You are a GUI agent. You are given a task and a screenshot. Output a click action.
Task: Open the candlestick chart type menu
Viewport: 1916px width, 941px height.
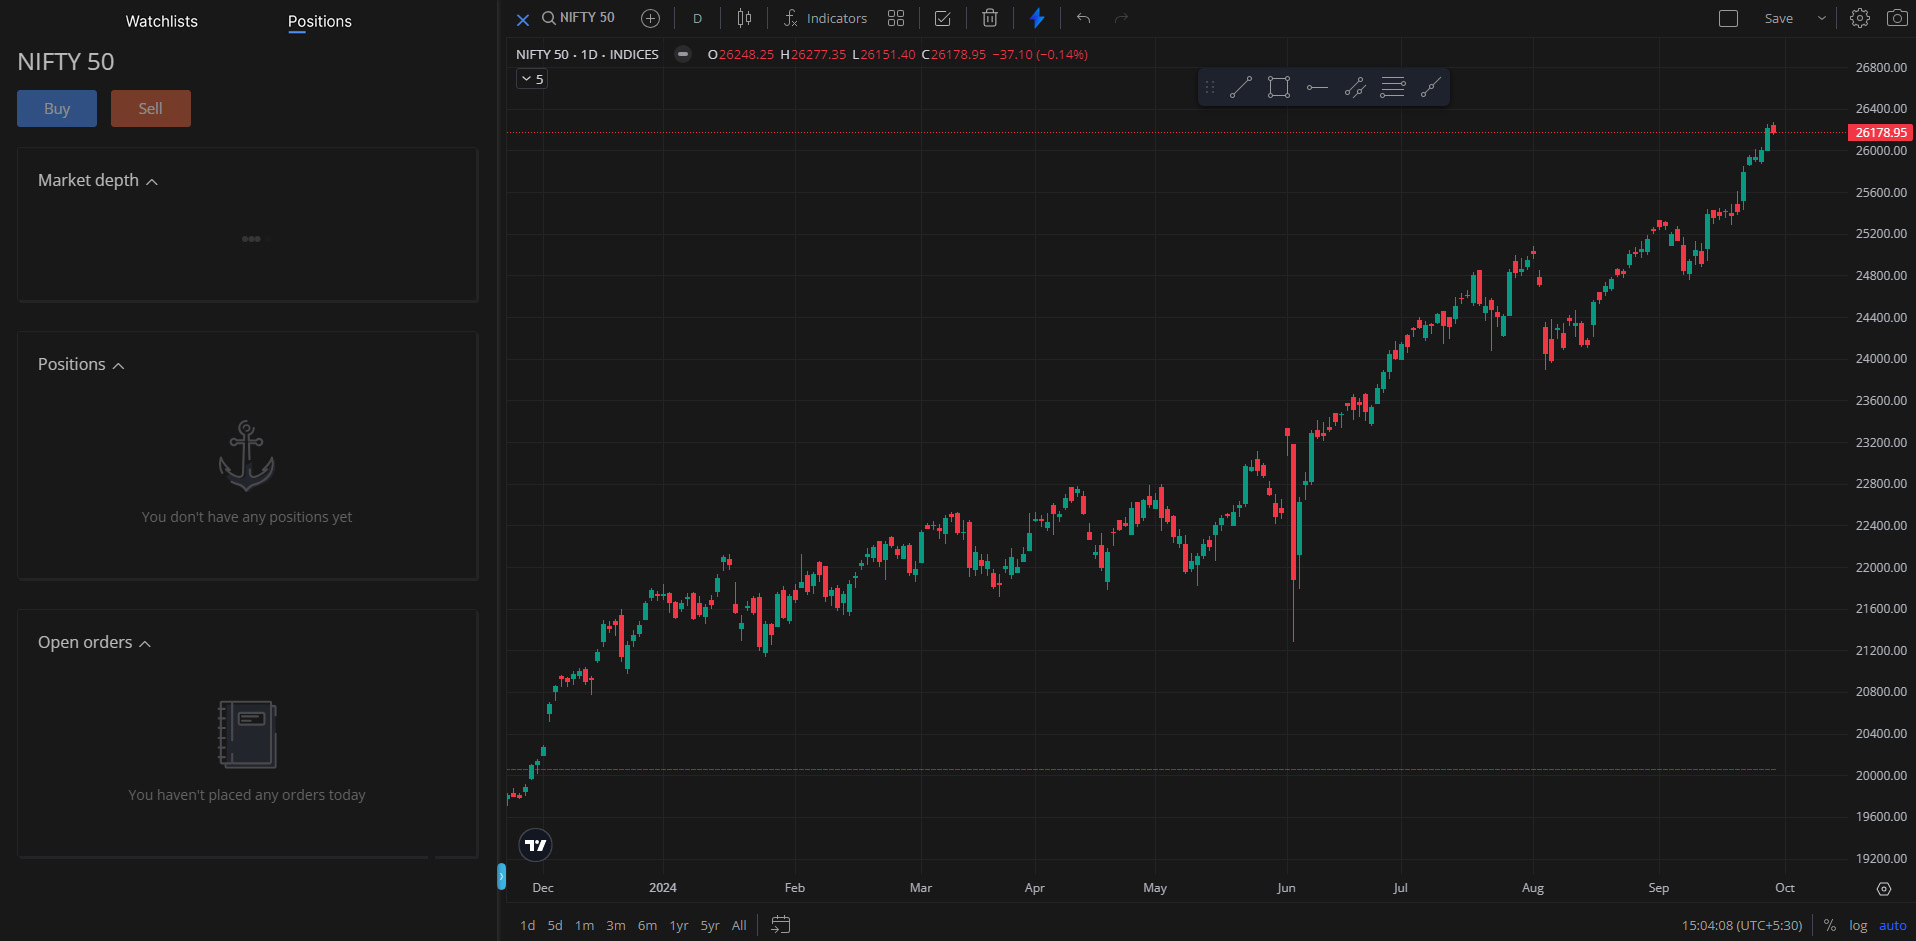tap(744, 18)
